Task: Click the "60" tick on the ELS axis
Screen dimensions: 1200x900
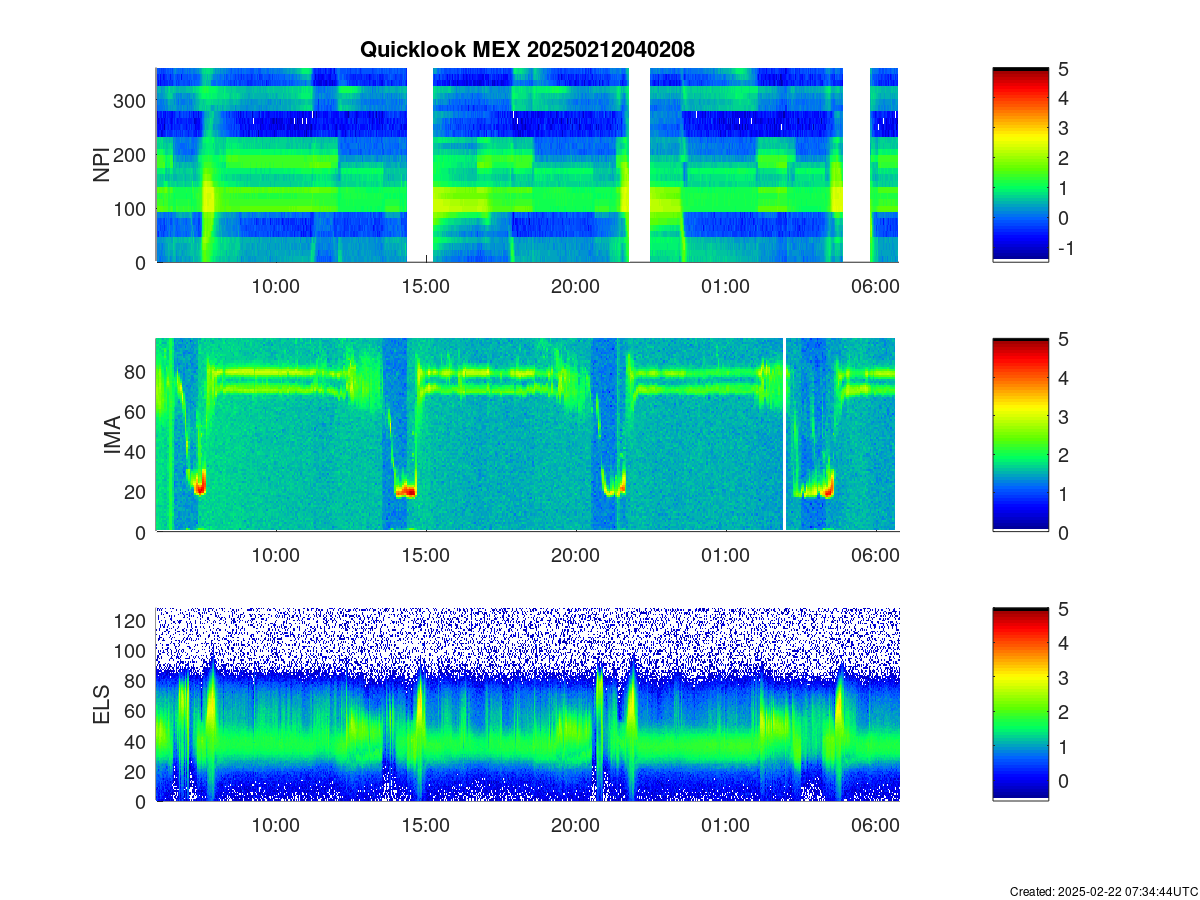Action: click(136, 711)
